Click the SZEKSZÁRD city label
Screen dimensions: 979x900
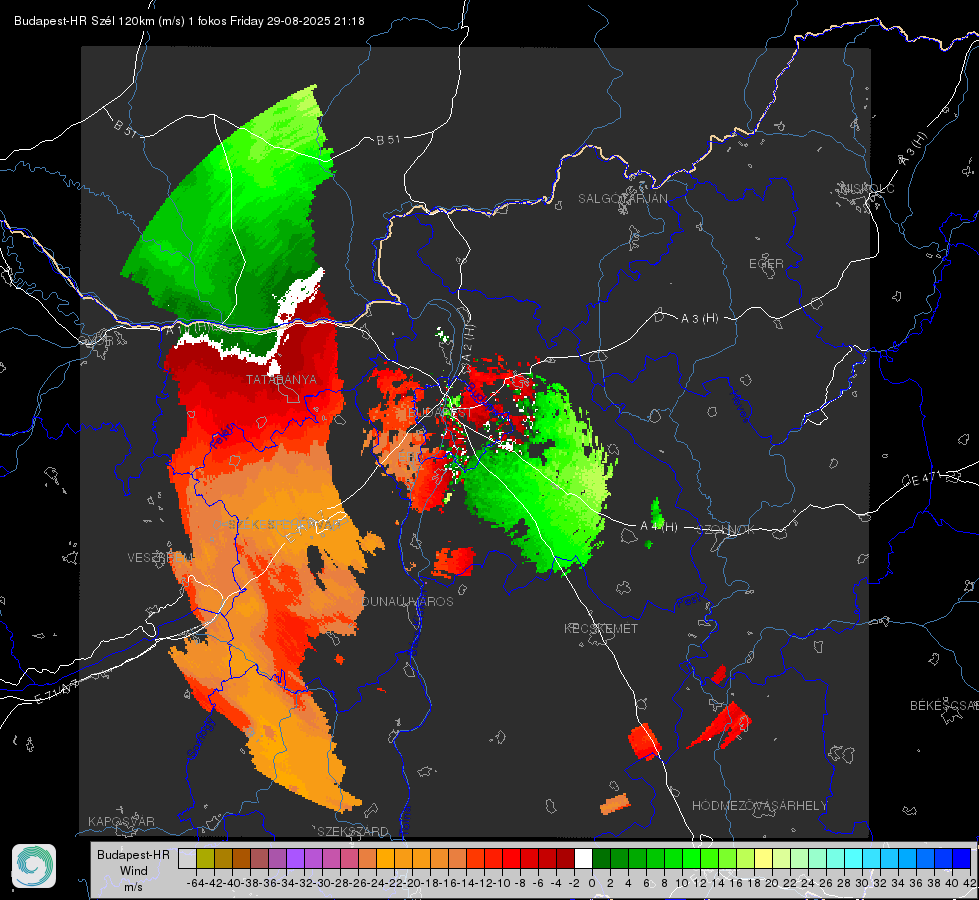(x=353, y=831)
